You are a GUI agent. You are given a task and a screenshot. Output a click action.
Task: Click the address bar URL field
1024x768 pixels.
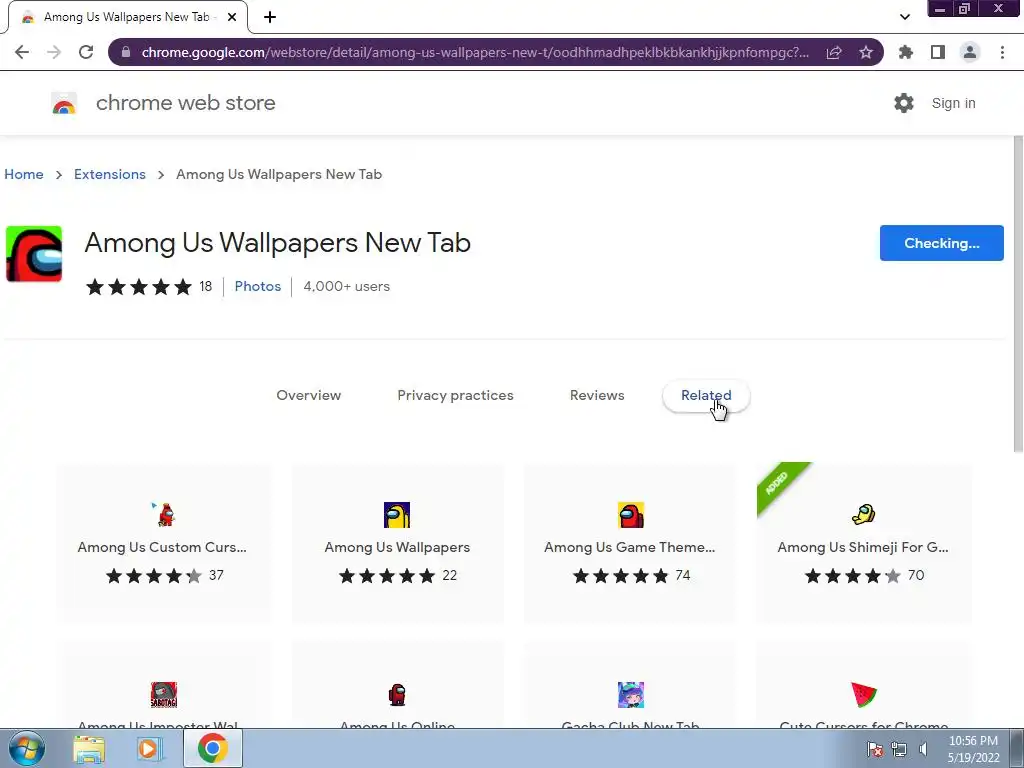click(475, 52)
